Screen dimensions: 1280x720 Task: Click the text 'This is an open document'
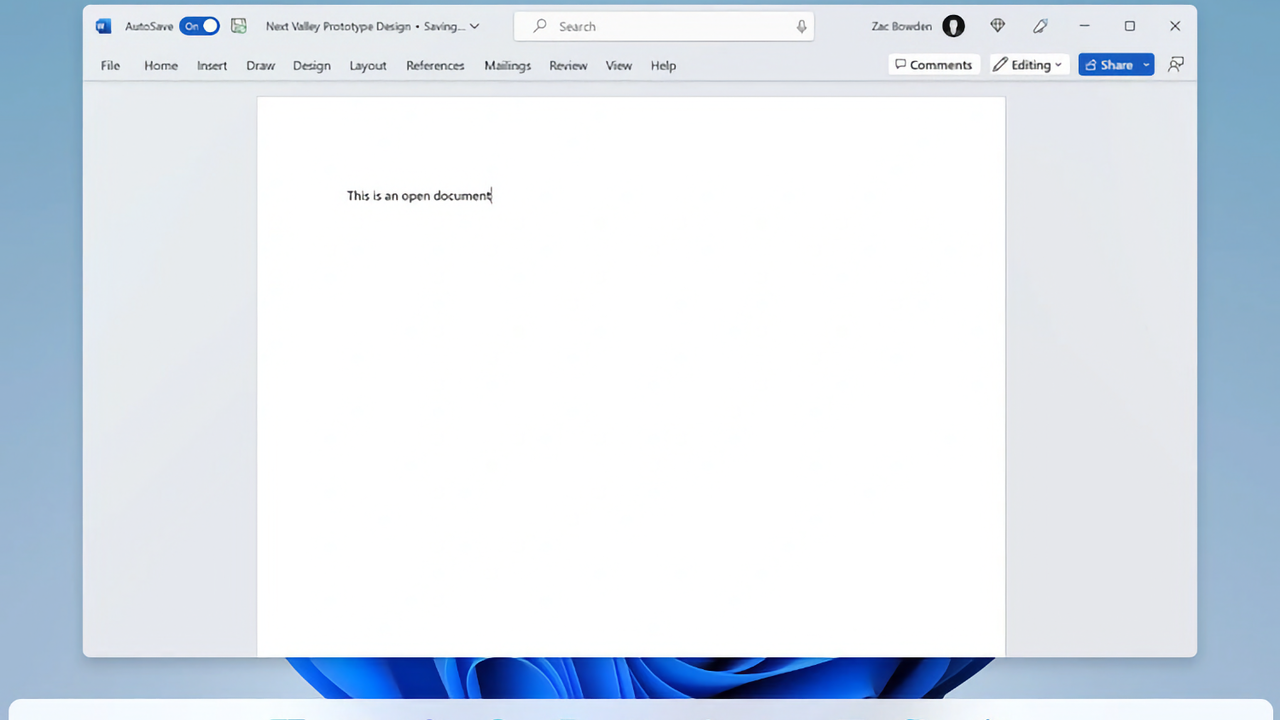pyautogui.click(x=419, y=196)
